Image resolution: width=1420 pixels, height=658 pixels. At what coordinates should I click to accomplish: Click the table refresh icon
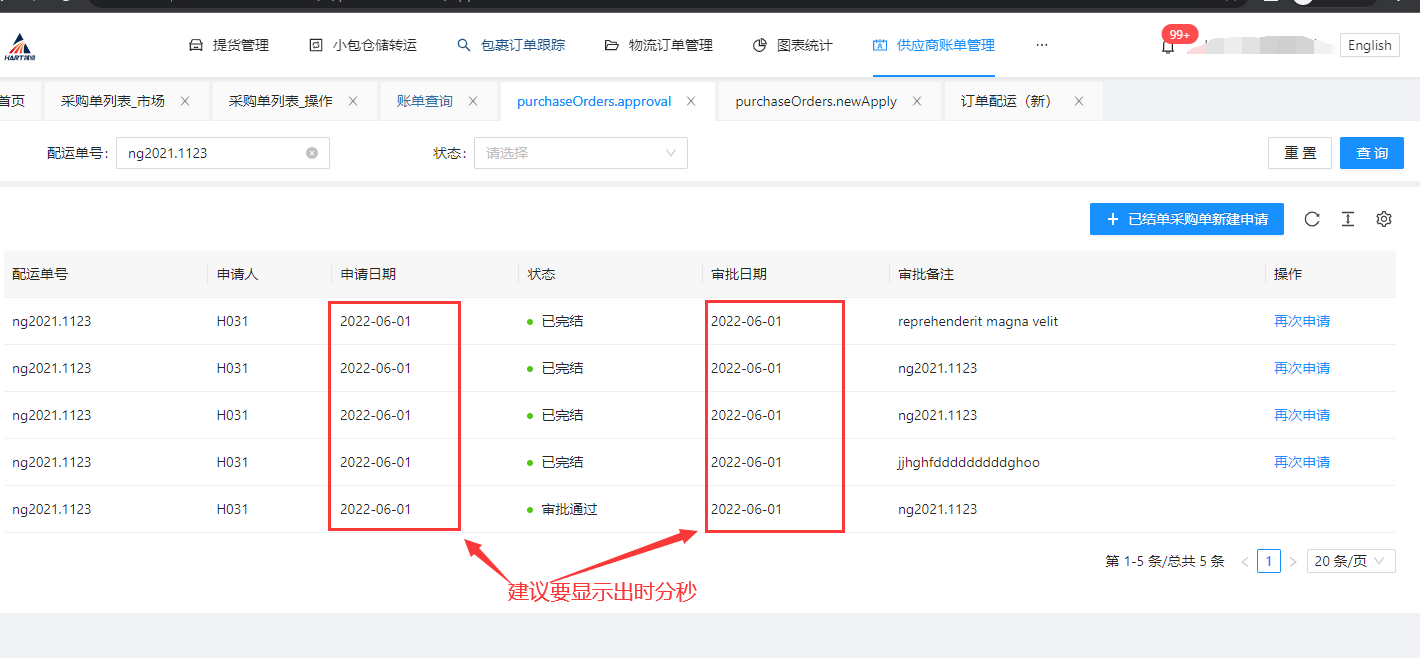click(1312, 219)
